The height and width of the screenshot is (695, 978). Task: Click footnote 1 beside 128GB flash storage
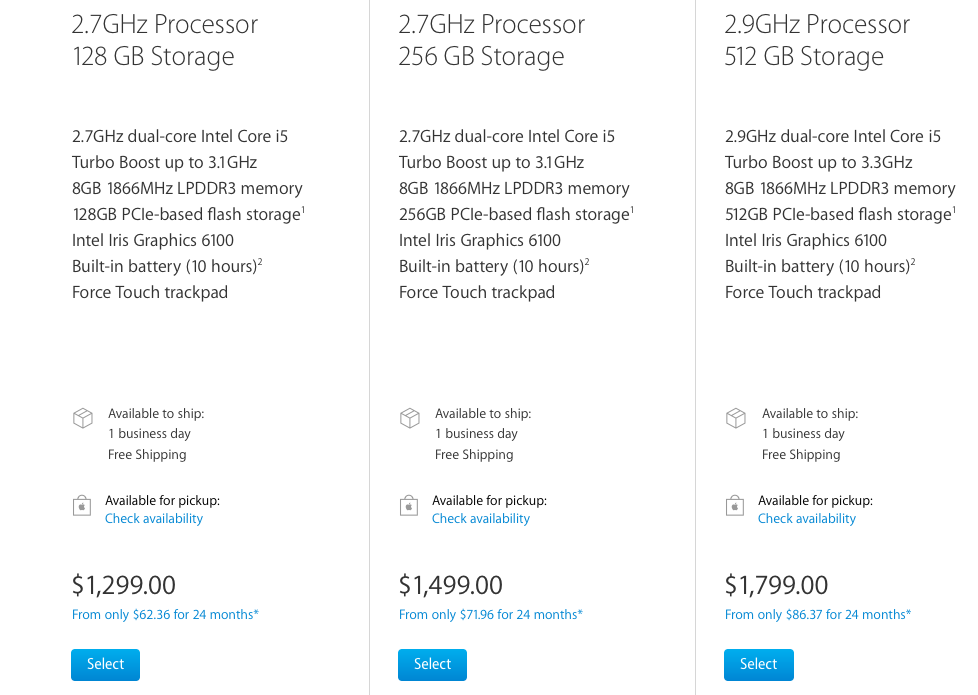[x=303, y=210]
